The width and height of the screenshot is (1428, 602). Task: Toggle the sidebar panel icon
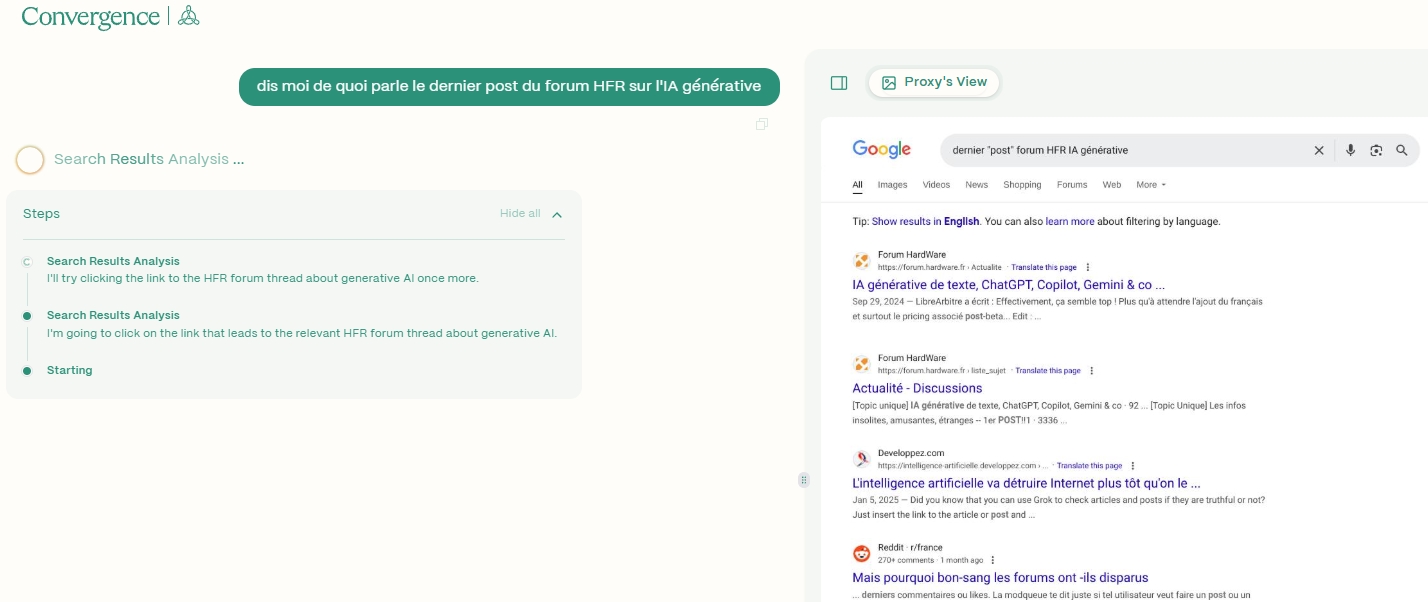click(x=839, y=83)
